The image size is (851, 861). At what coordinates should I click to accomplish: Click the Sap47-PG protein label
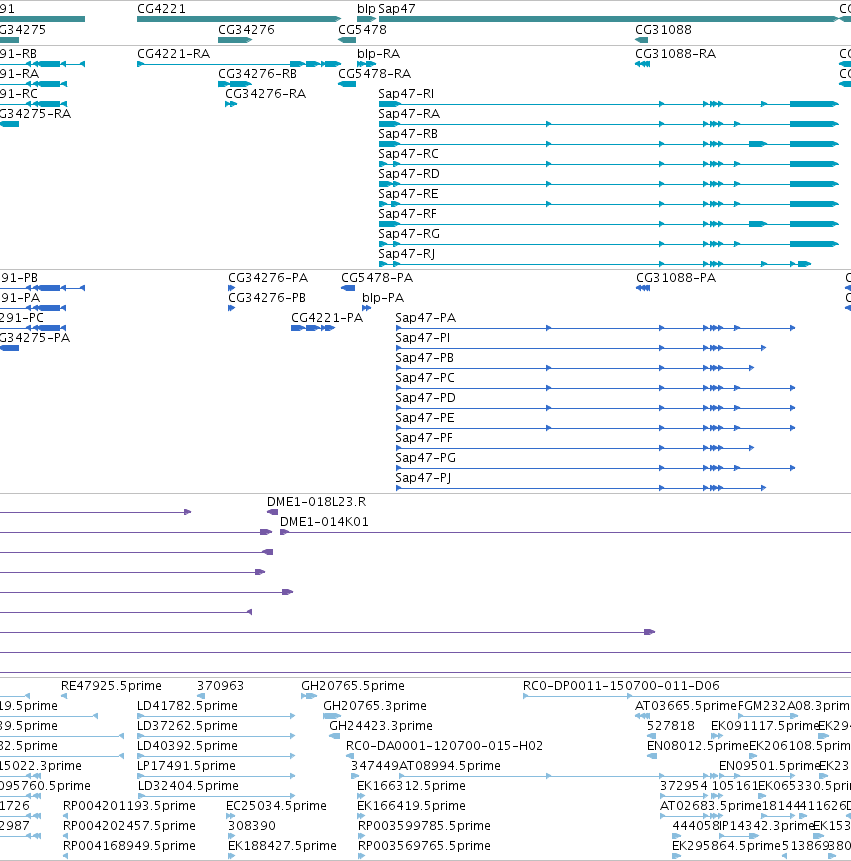pyautogui.click(x=426, y=458)
